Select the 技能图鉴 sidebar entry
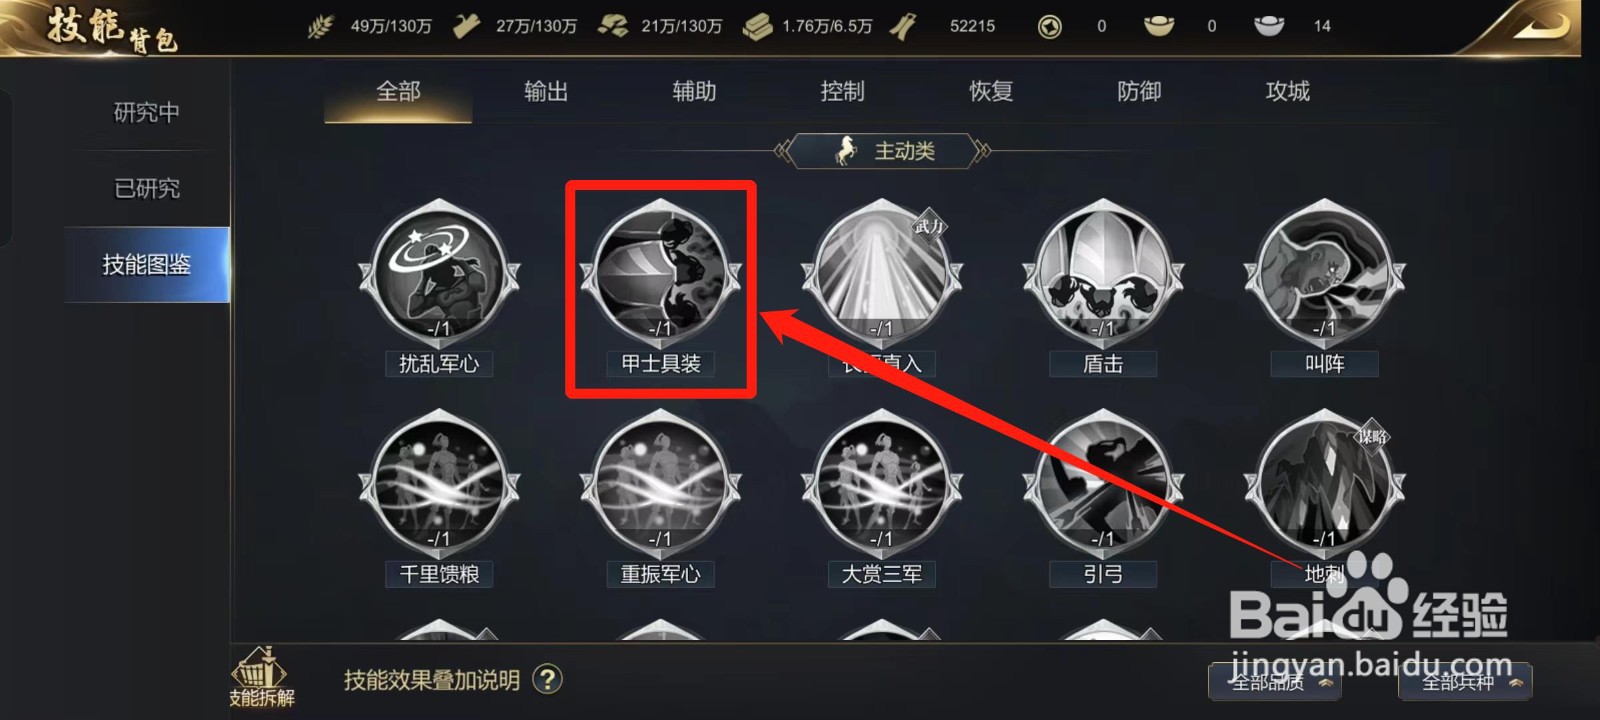This screenshot has height=720, width=1600. tap(147, 264)
